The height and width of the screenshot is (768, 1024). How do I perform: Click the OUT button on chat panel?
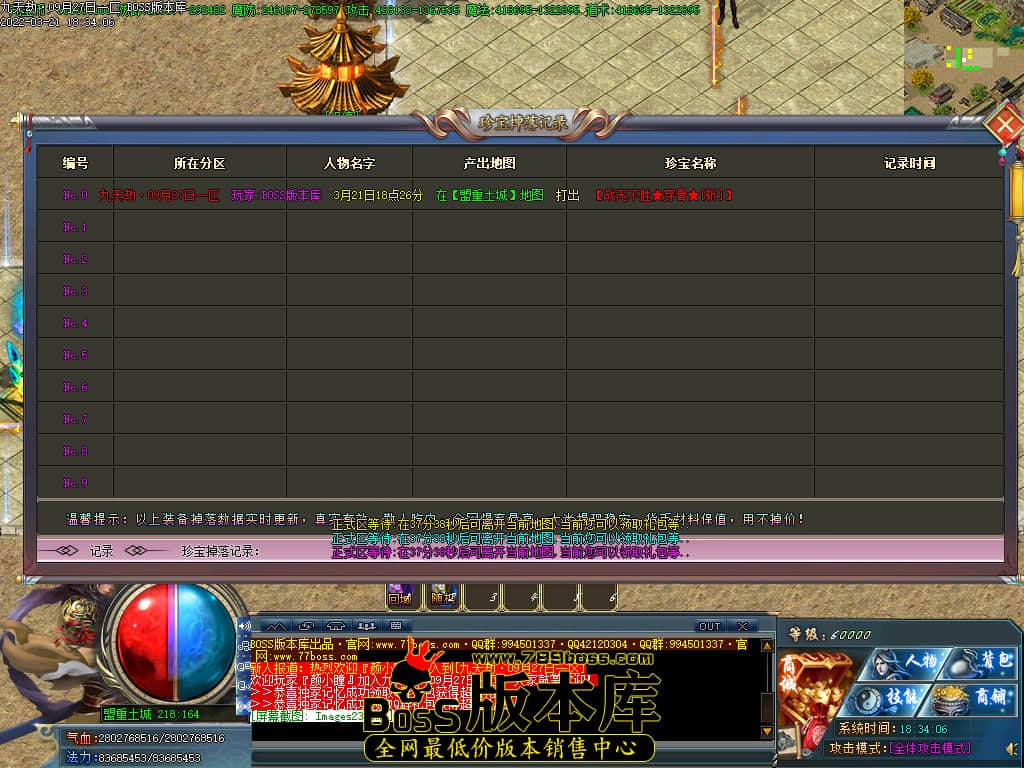(x=709, y=627)
